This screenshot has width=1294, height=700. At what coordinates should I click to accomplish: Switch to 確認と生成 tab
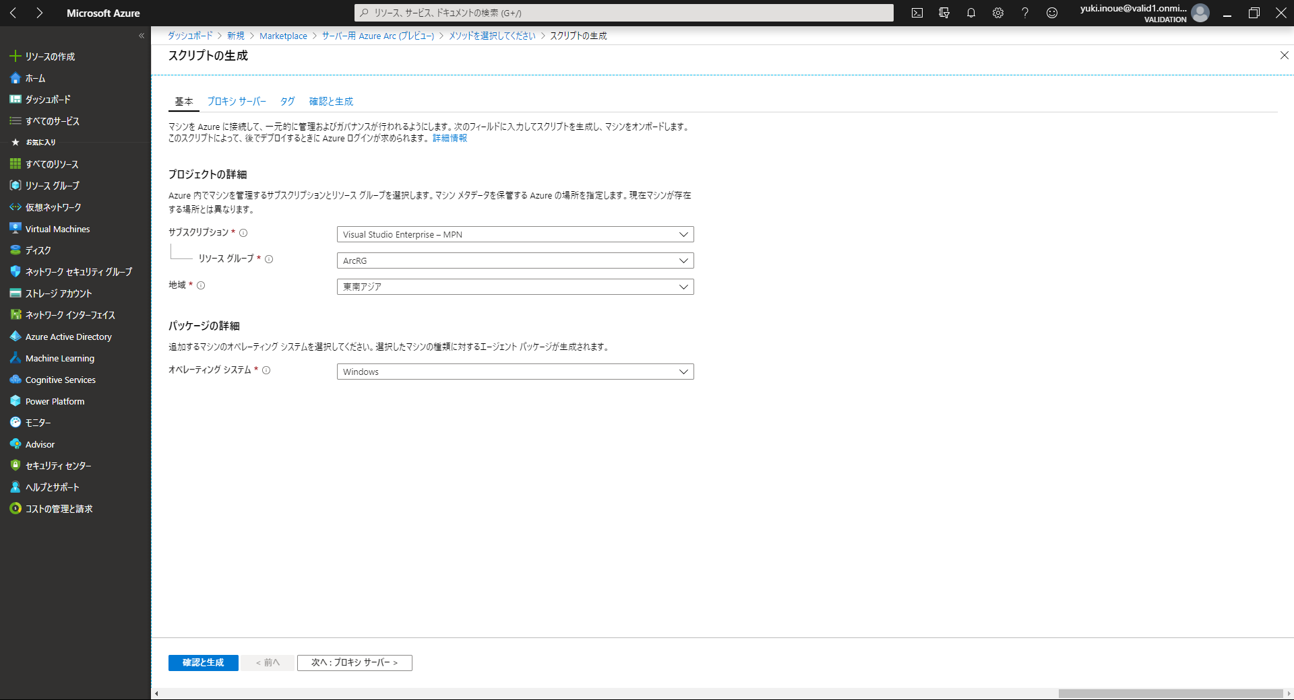331,102
